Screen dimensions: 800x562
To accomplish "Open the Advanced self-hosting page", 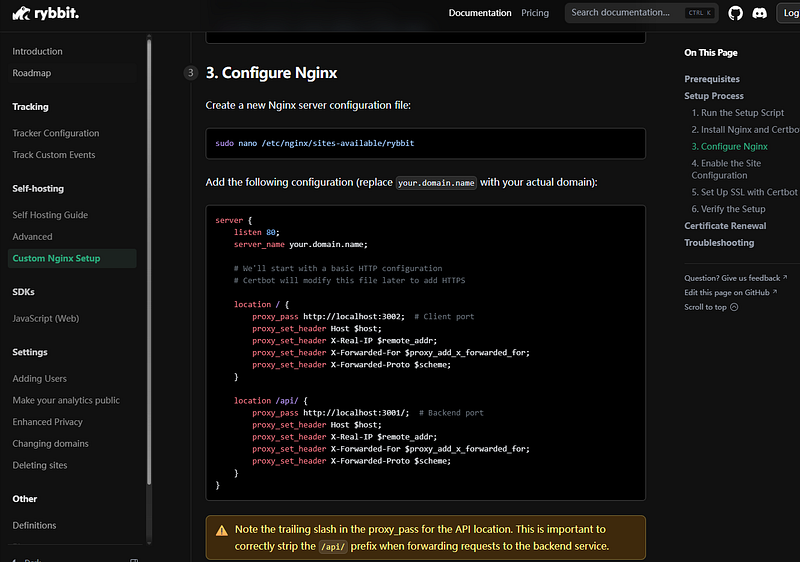I will [x=32, y=237].
